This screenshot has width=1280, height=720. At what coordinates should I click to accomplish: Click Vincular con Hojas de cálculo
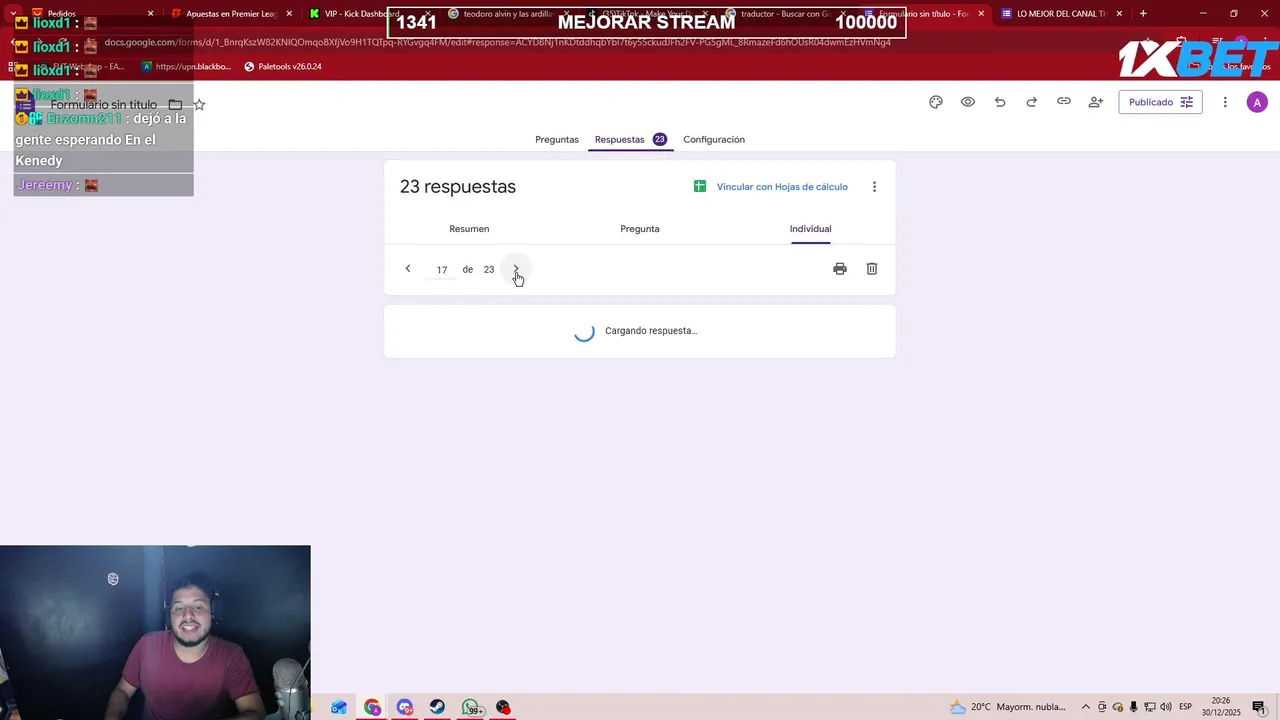pos(771,187)
